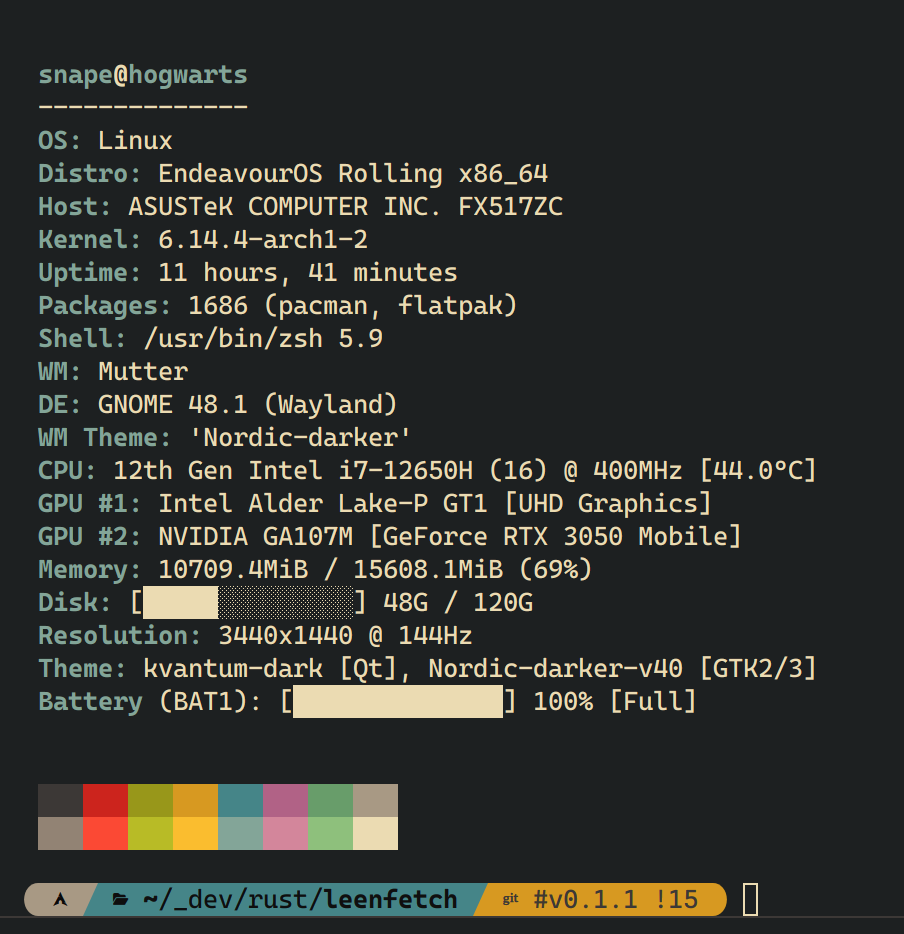
Task: Click the Battery level bar
Action: [398, 702]
